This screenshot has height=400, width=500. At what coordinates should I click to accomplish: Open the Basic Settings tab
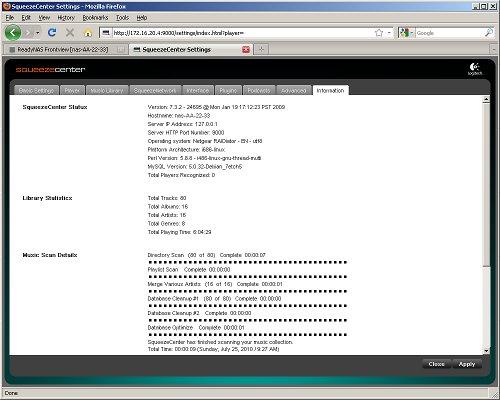click(36, 90)
